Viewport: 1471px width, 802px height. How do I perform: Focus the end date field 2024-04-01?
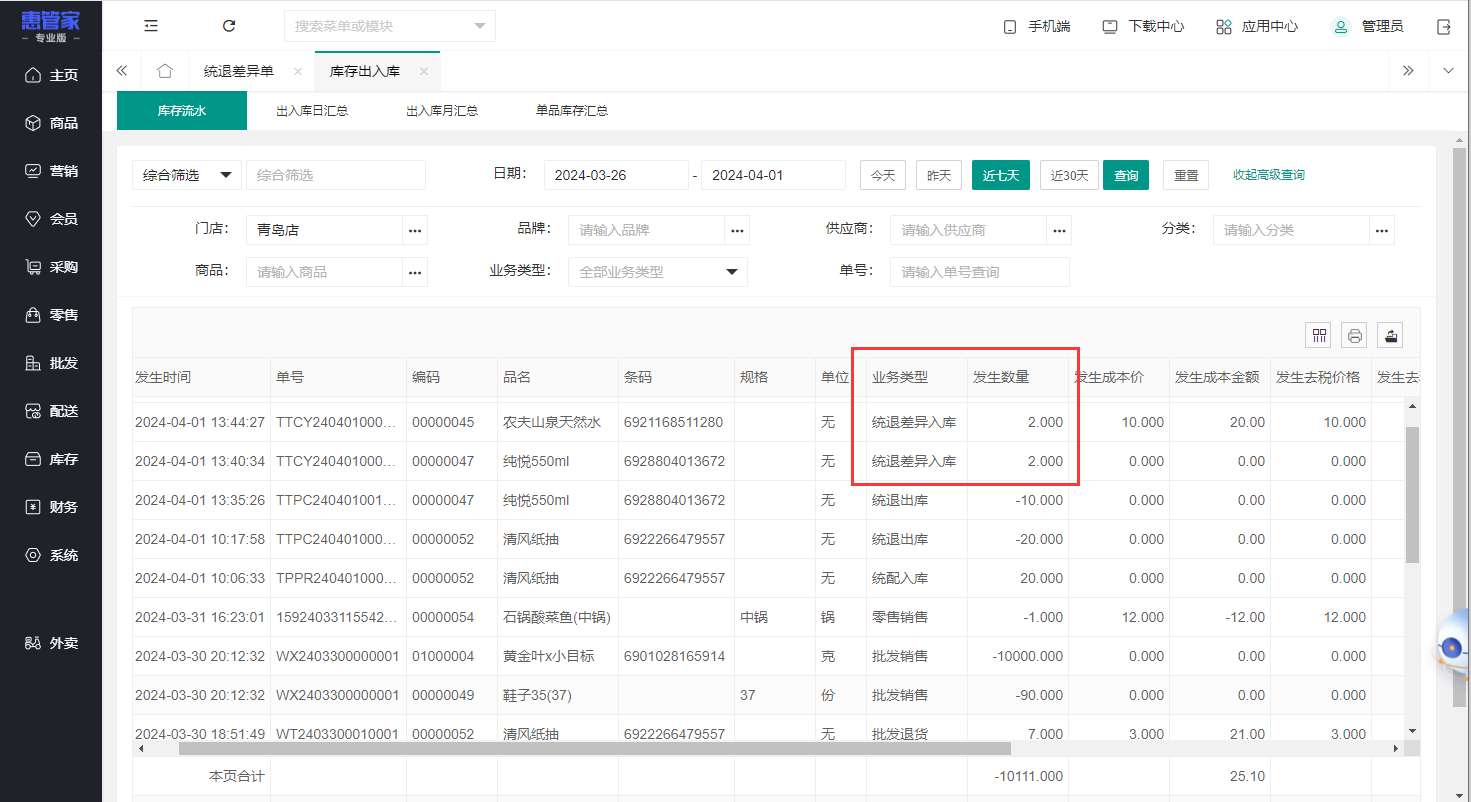coord(774,175)
